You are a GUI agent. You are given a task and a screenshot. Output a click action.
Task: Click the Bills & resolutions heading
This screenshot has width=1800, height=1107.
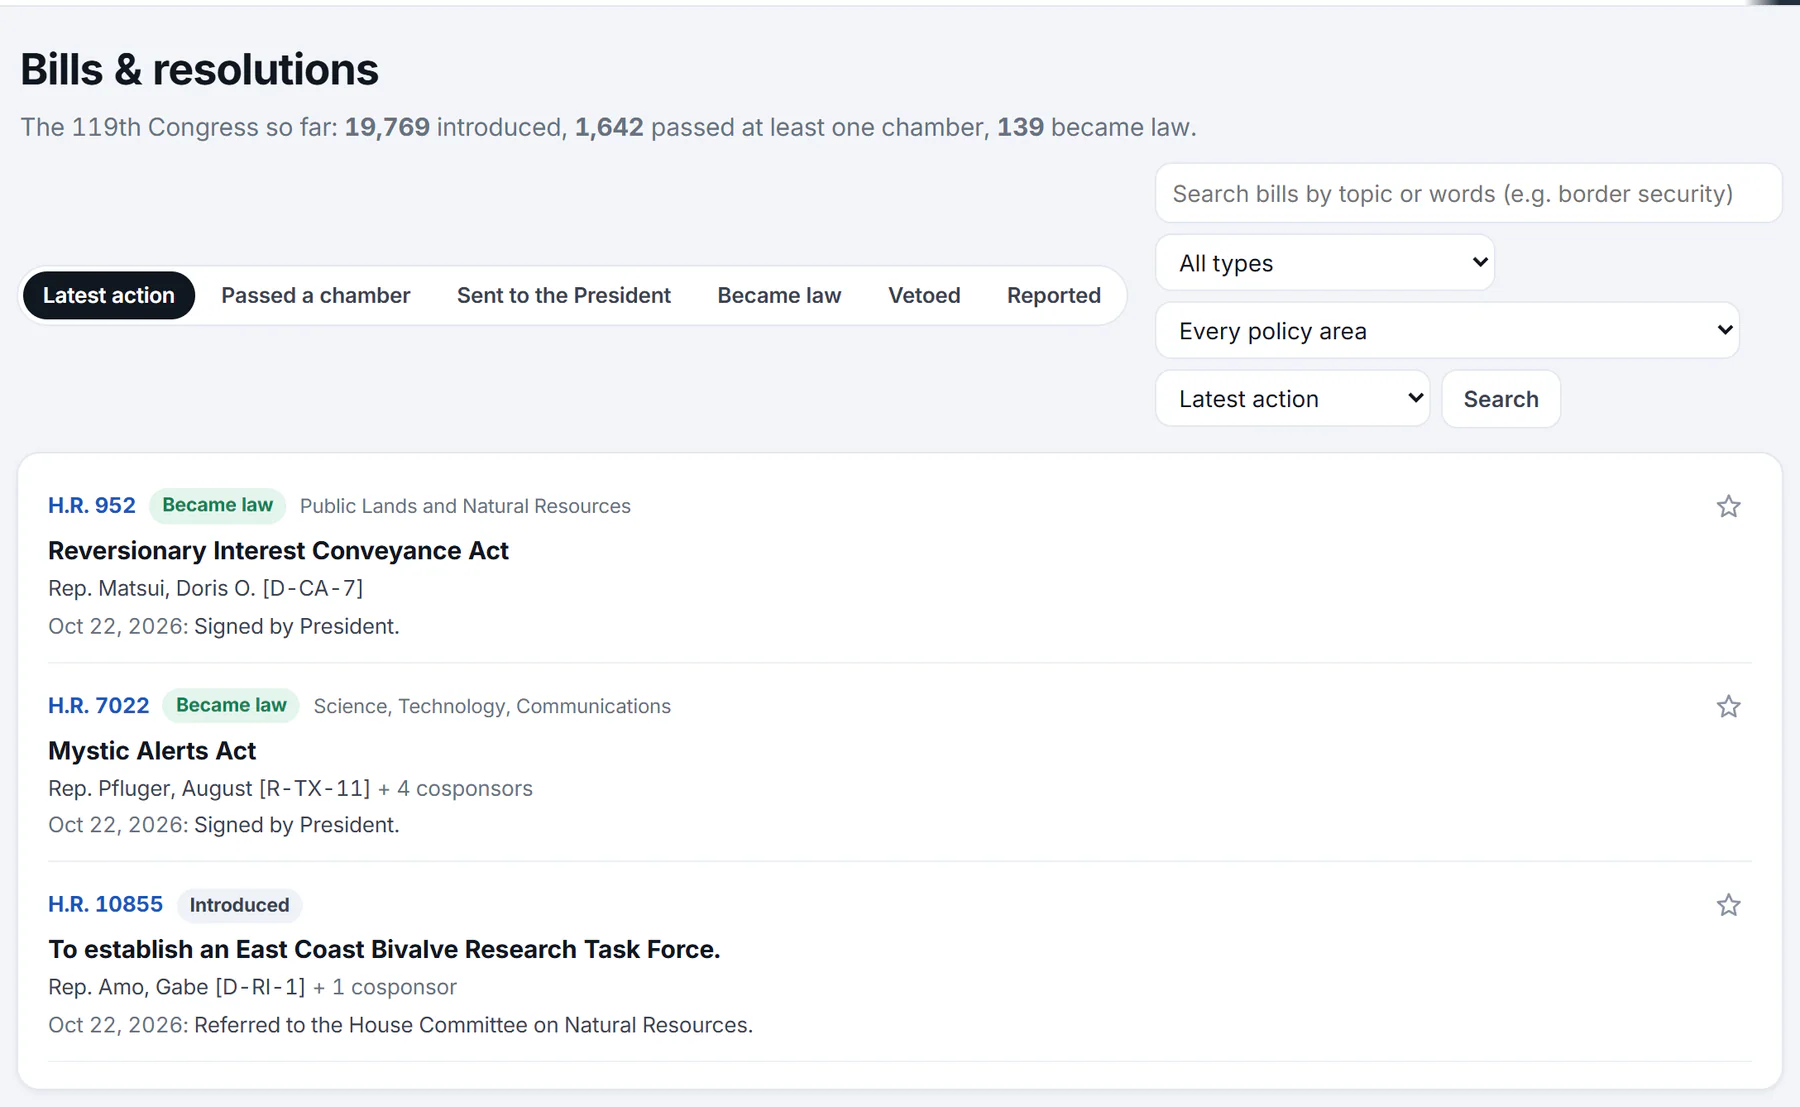[x=199, y=70]
